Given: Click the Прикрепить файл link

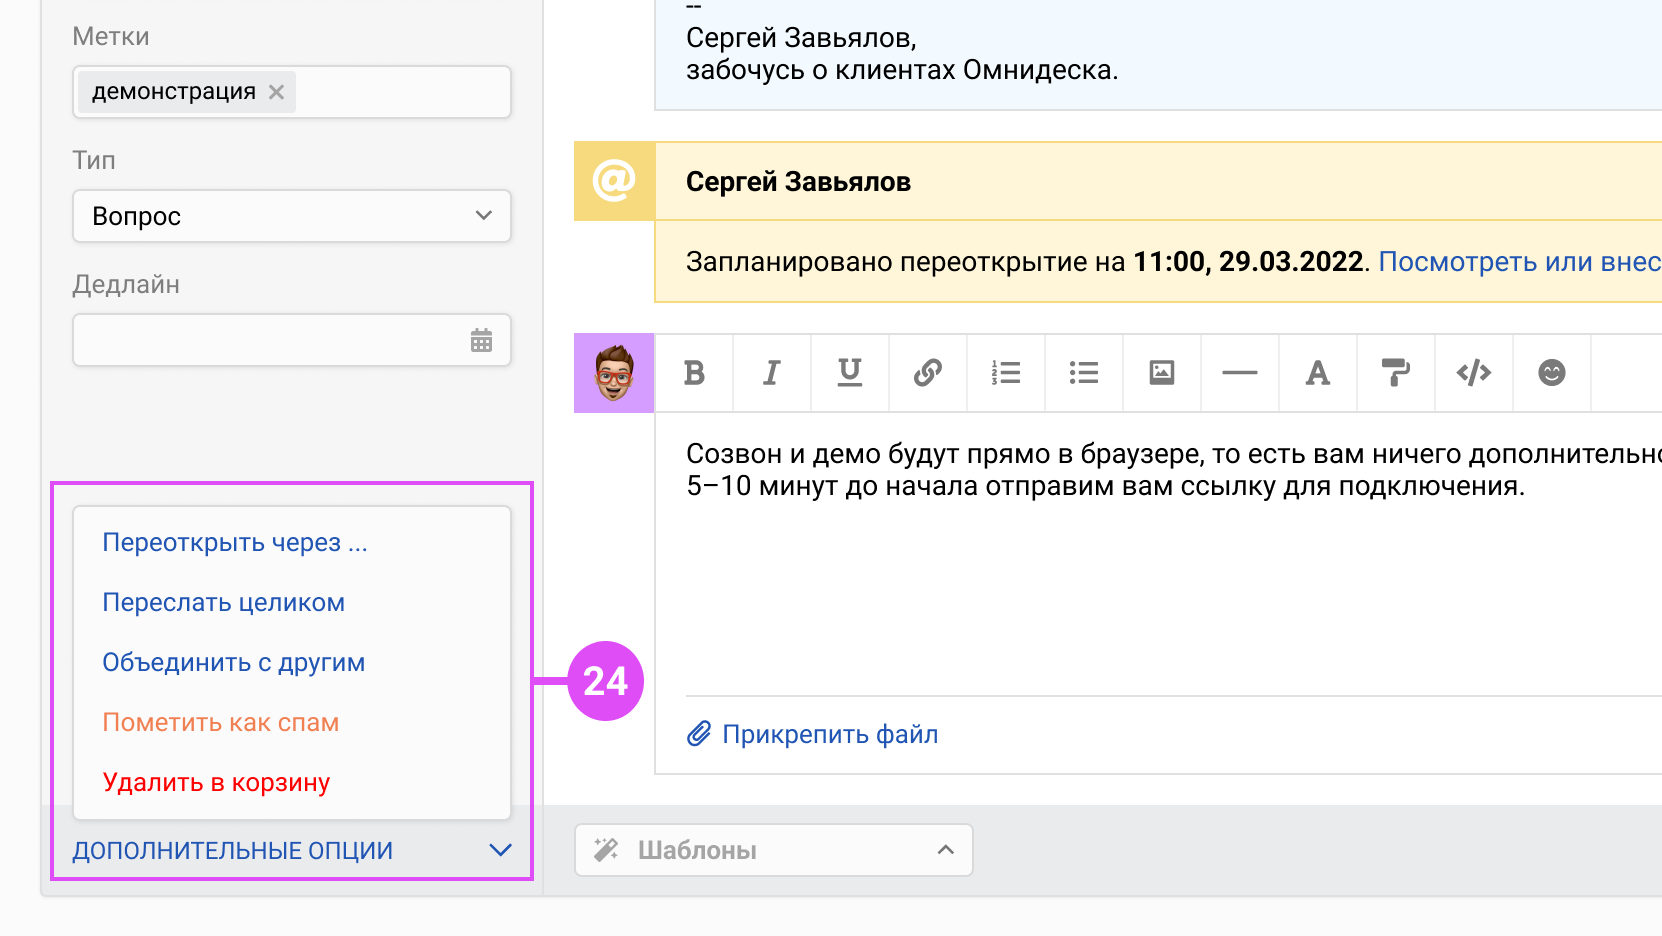Looking at the screenshot, I should pos(830,734).
